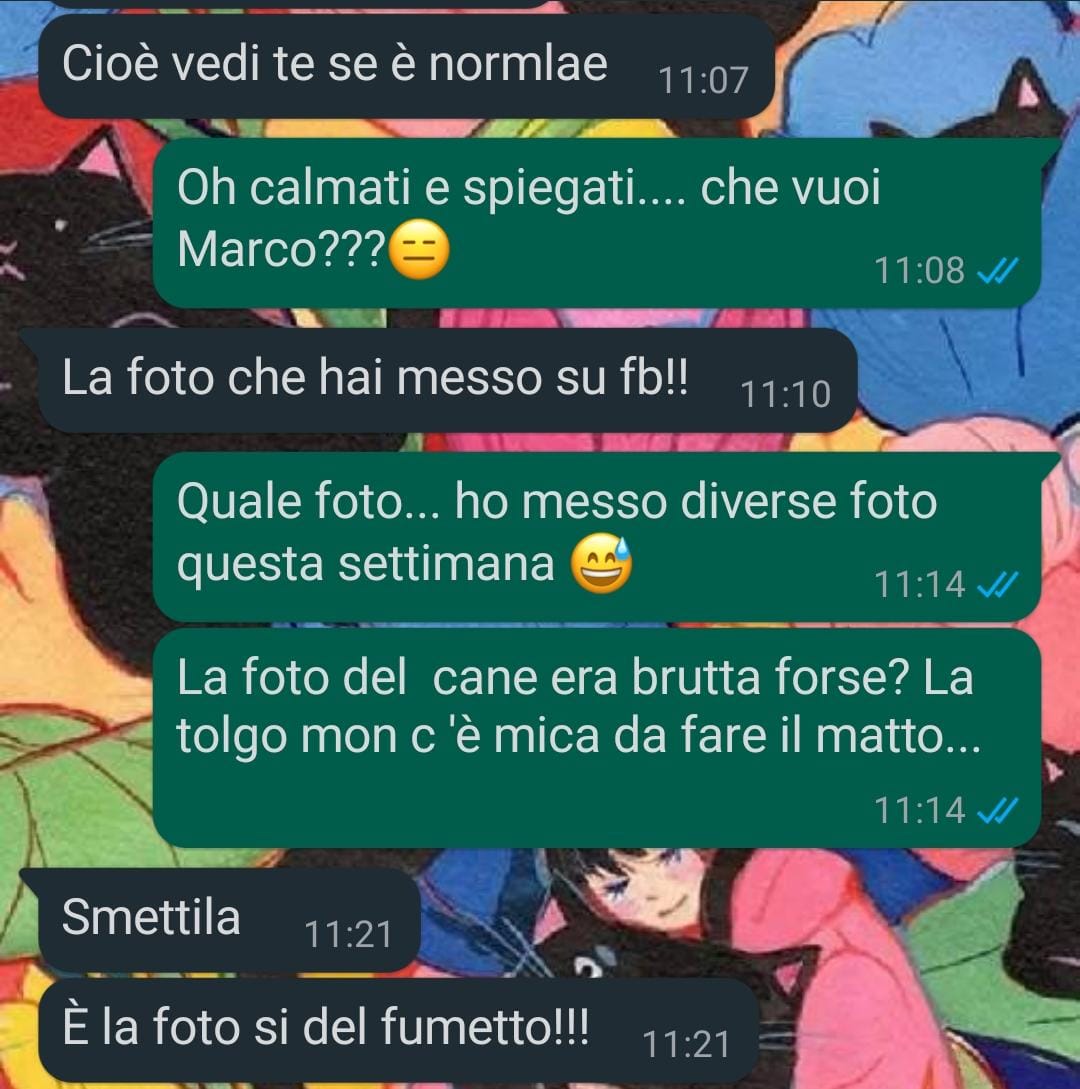
Task: Tap the blue ticks on La foto del cane message
Action: pyautogui.click(x=997, y=810)
